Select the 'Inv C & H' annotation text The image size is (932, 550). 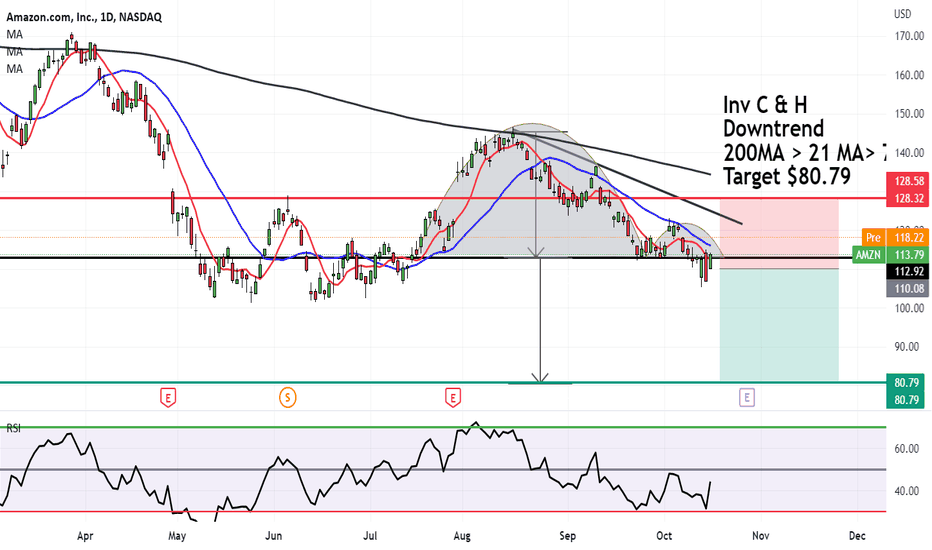click(766, 105)
